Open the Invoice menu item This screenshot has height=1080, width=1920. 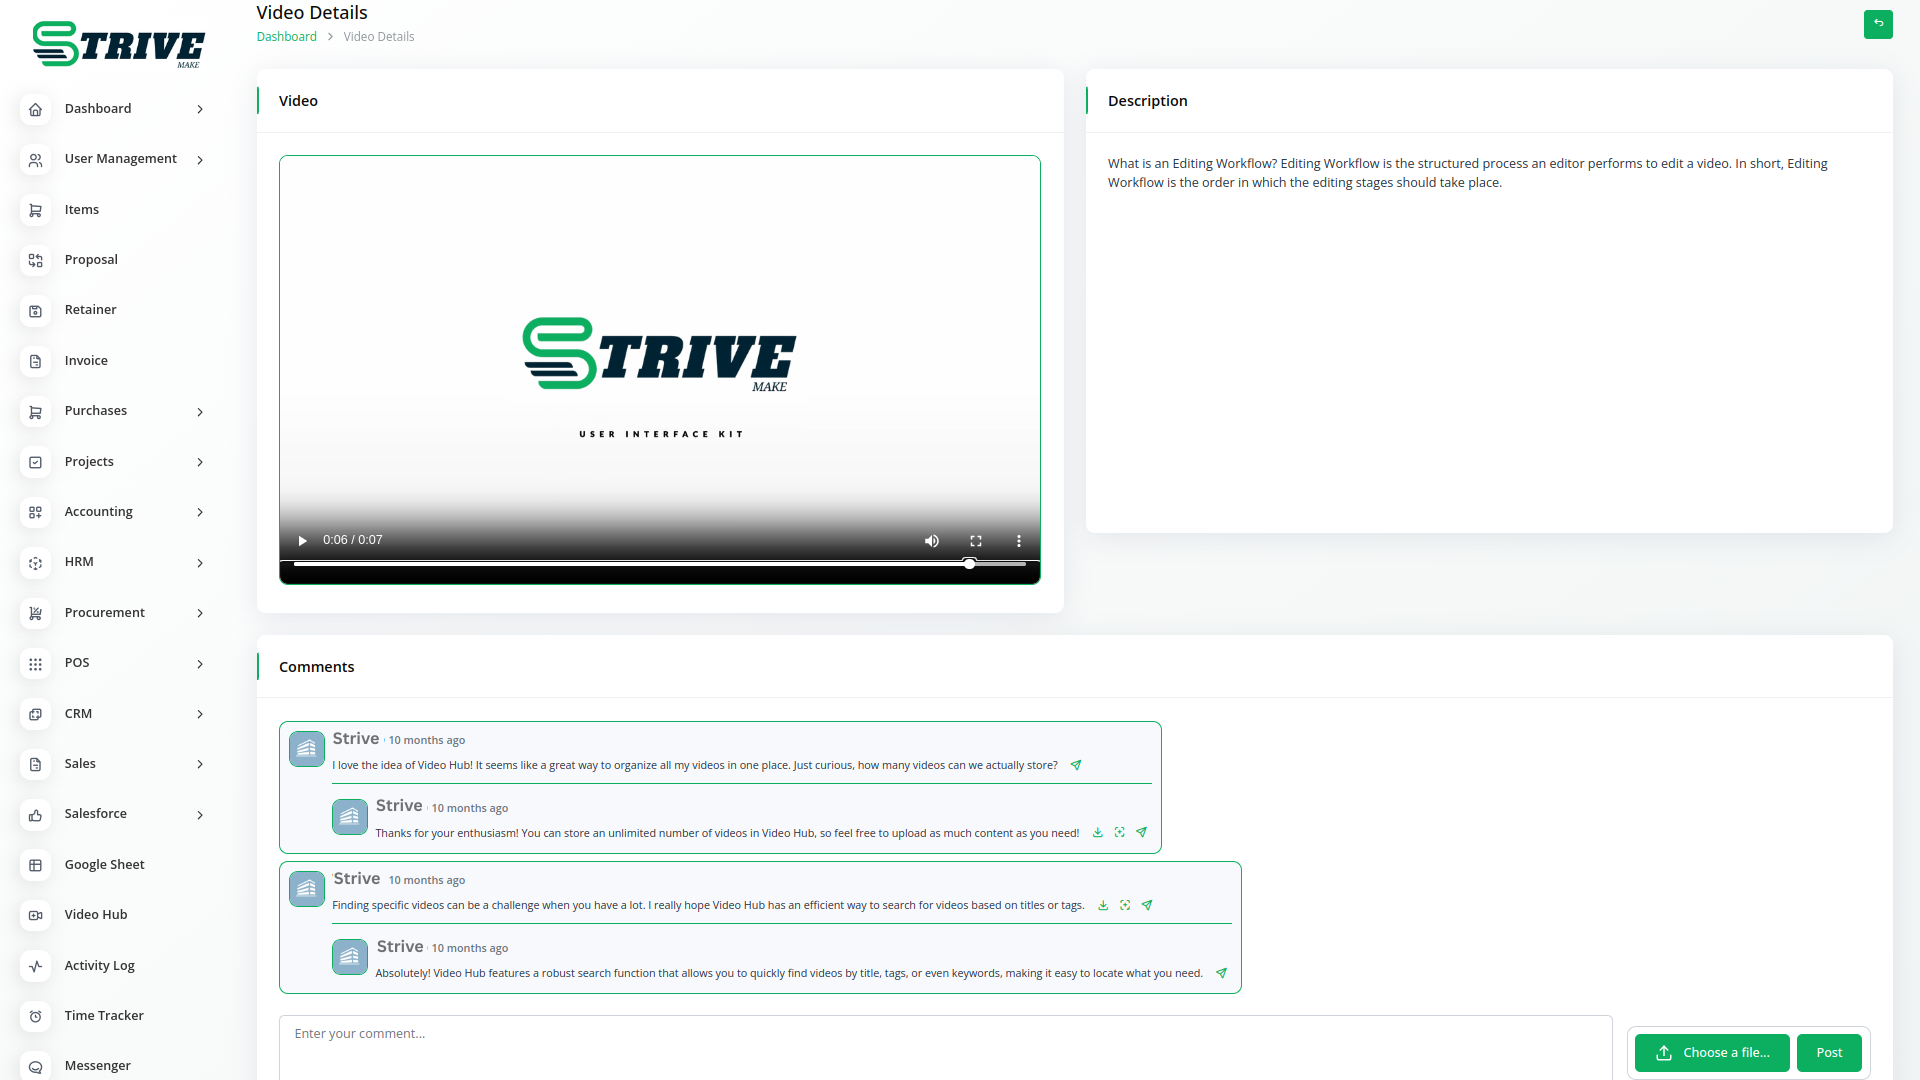coord(86,361)
